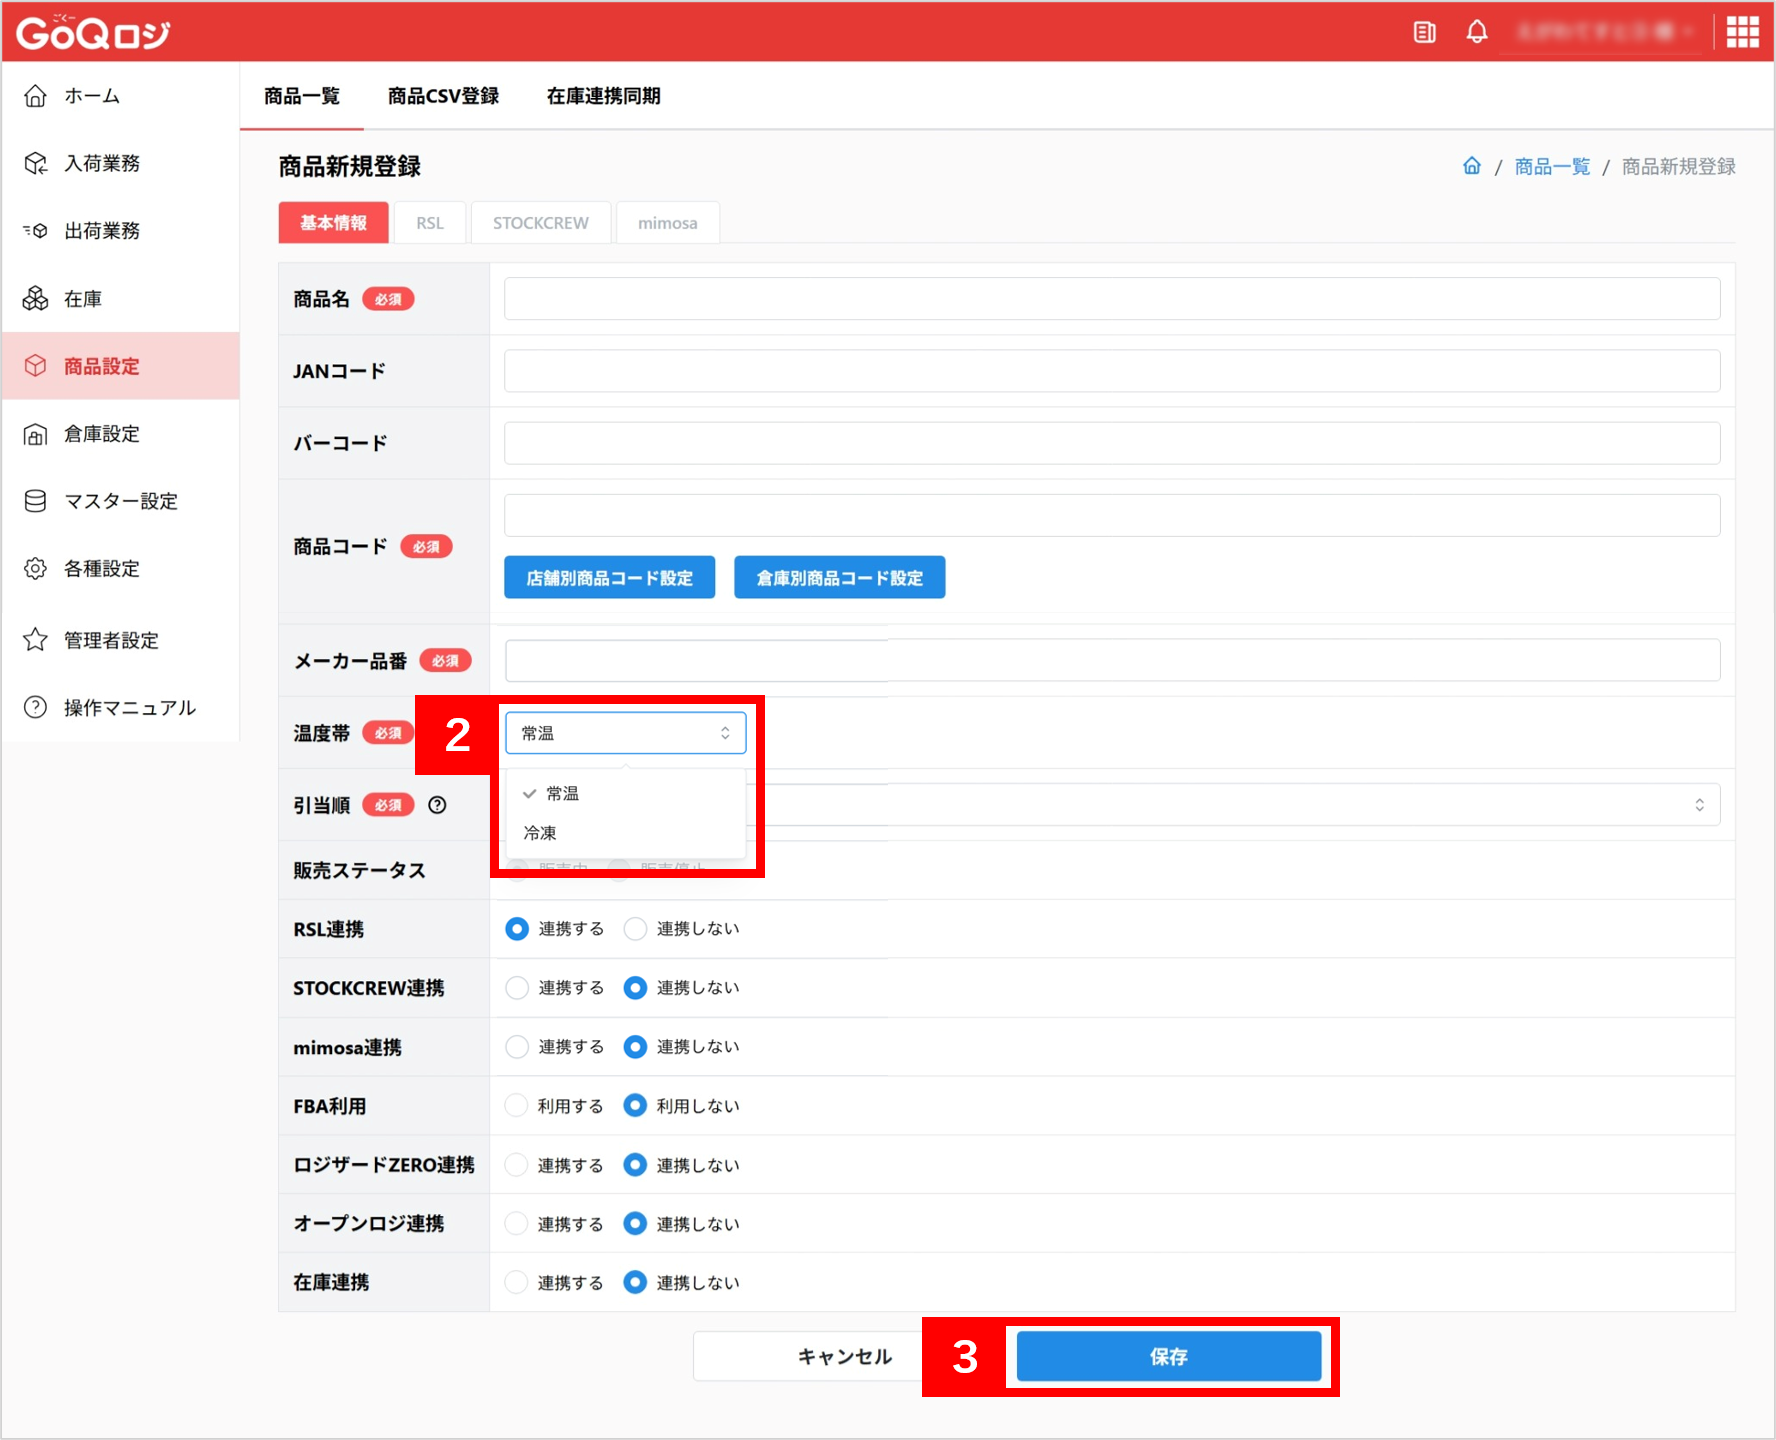
Task: Choose 常温 option in dropdown
Action: (626, 793)
